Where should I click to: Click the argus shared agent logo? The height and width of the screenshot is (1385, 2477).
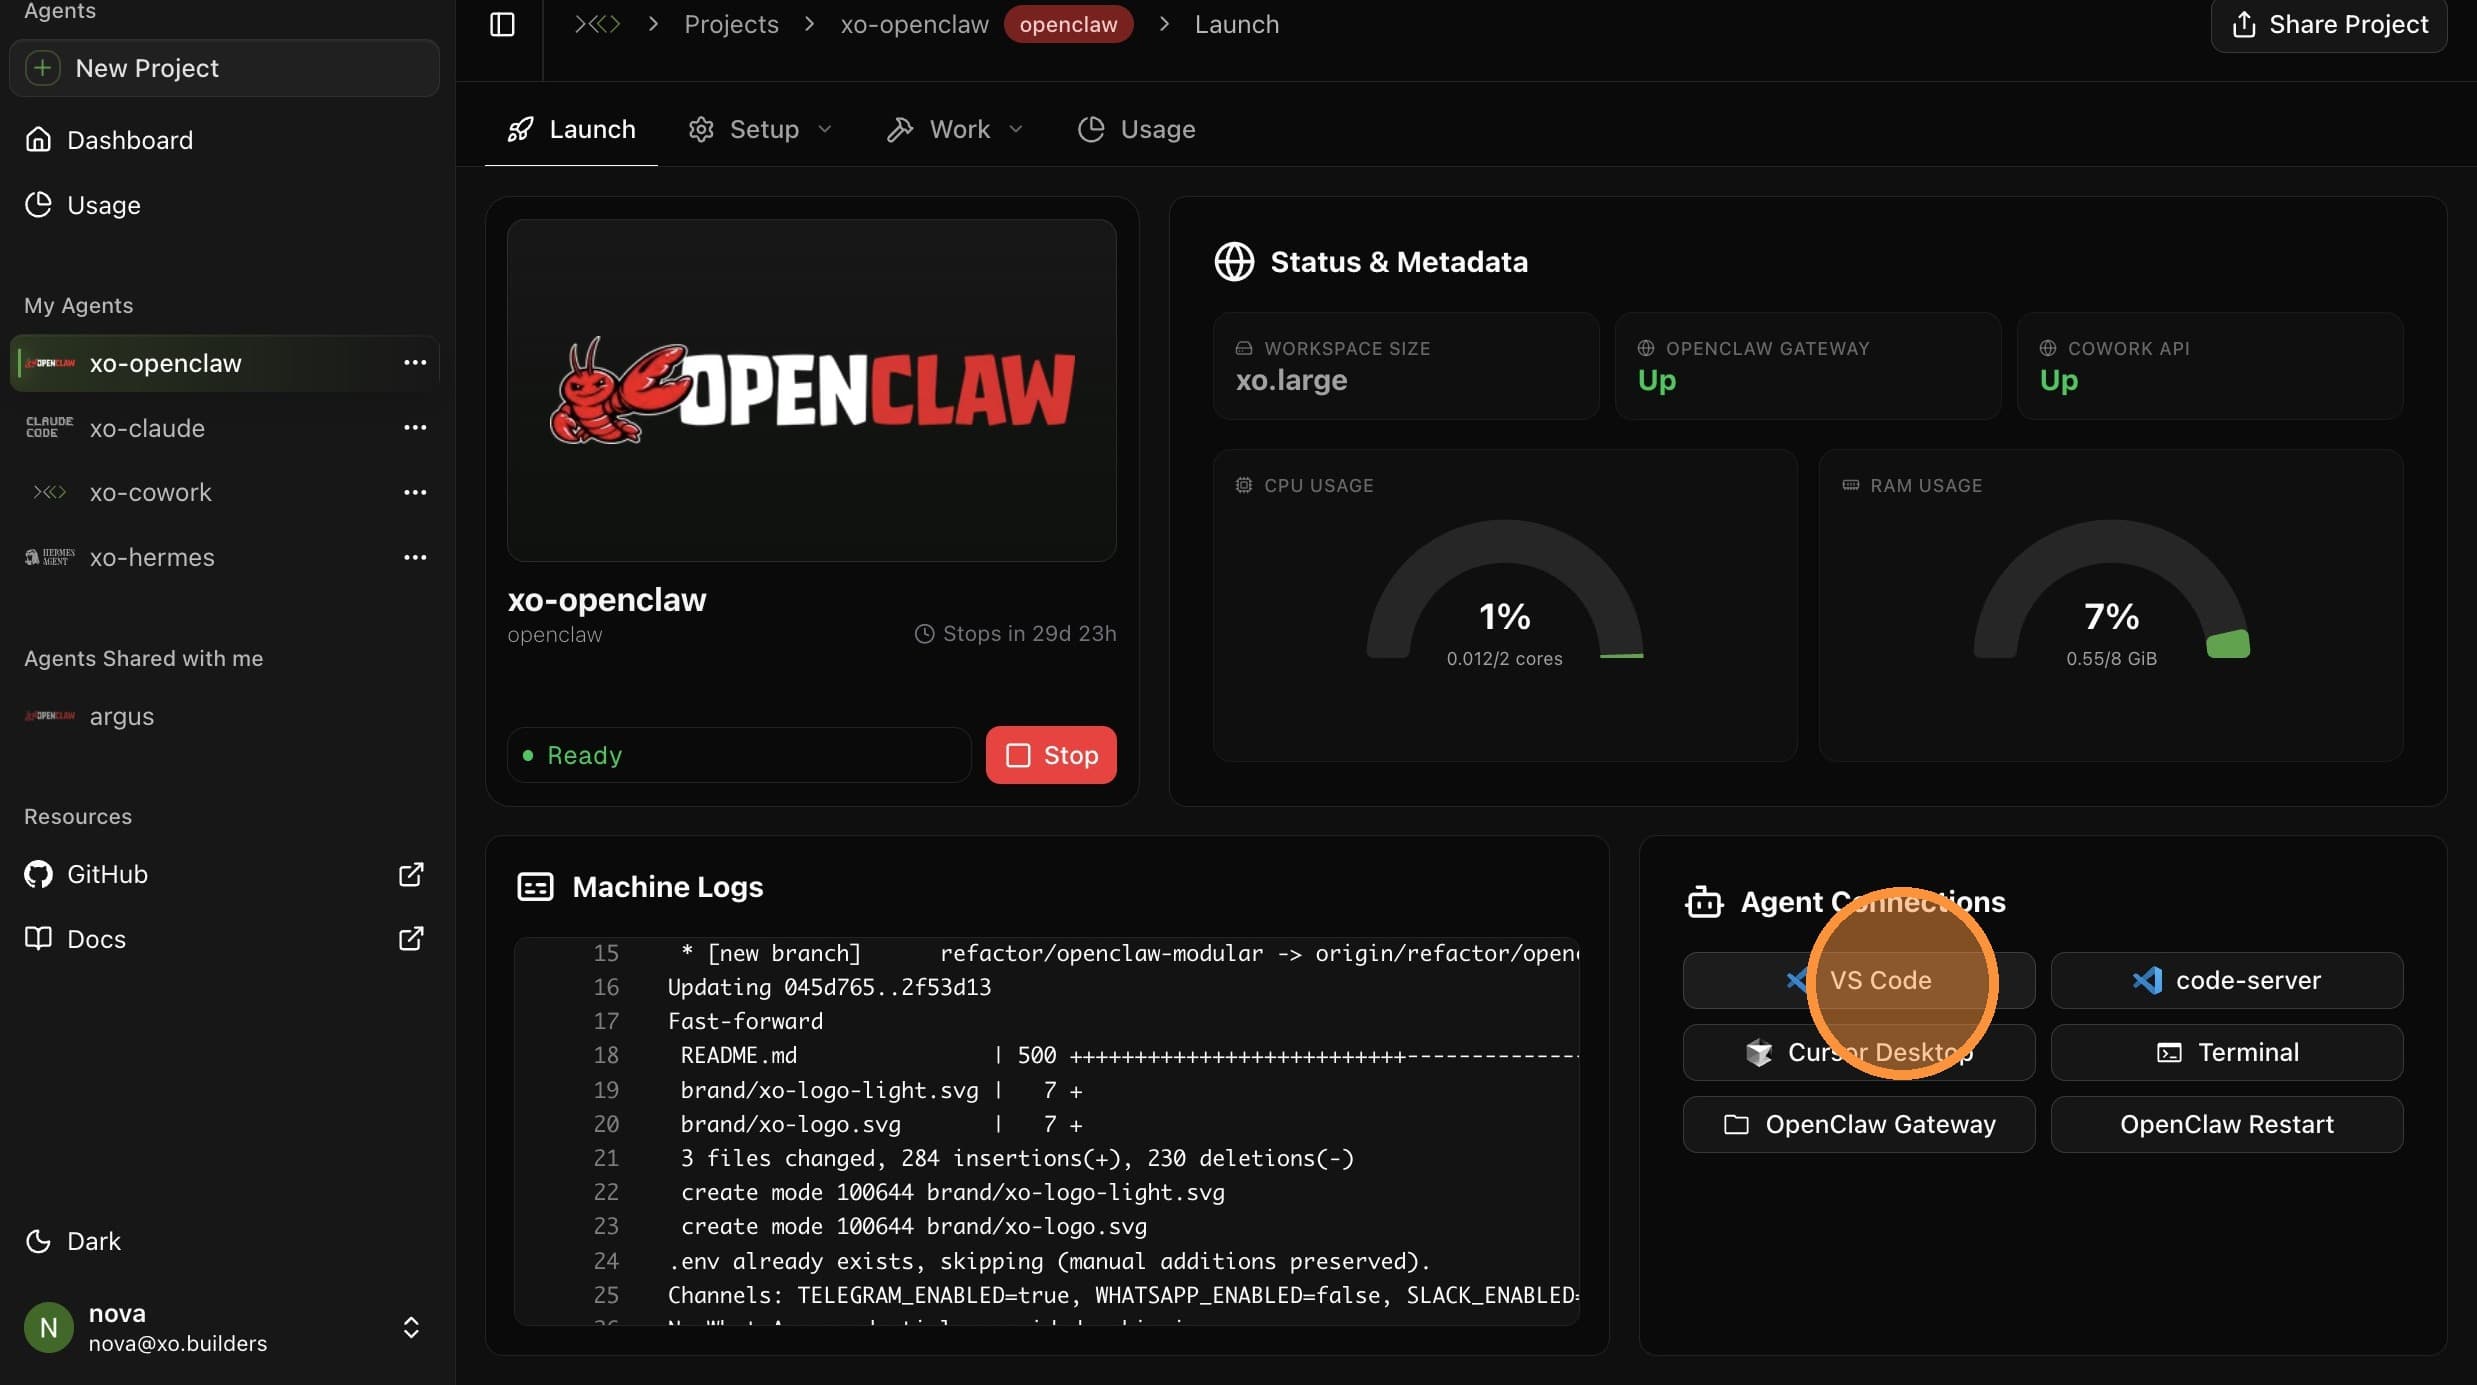coord(49,716)
